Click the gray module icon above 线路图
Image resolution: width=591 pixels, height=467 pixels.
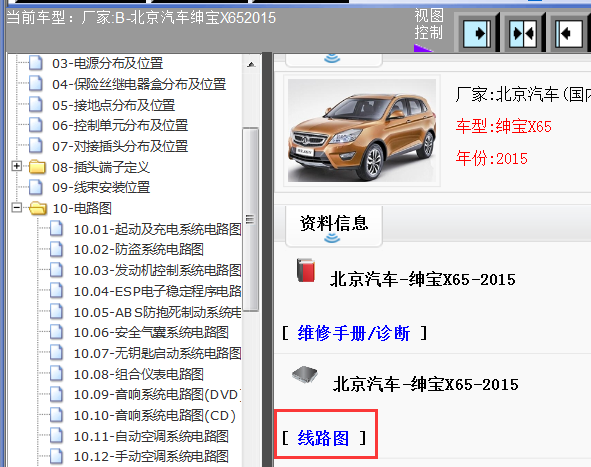305,374
